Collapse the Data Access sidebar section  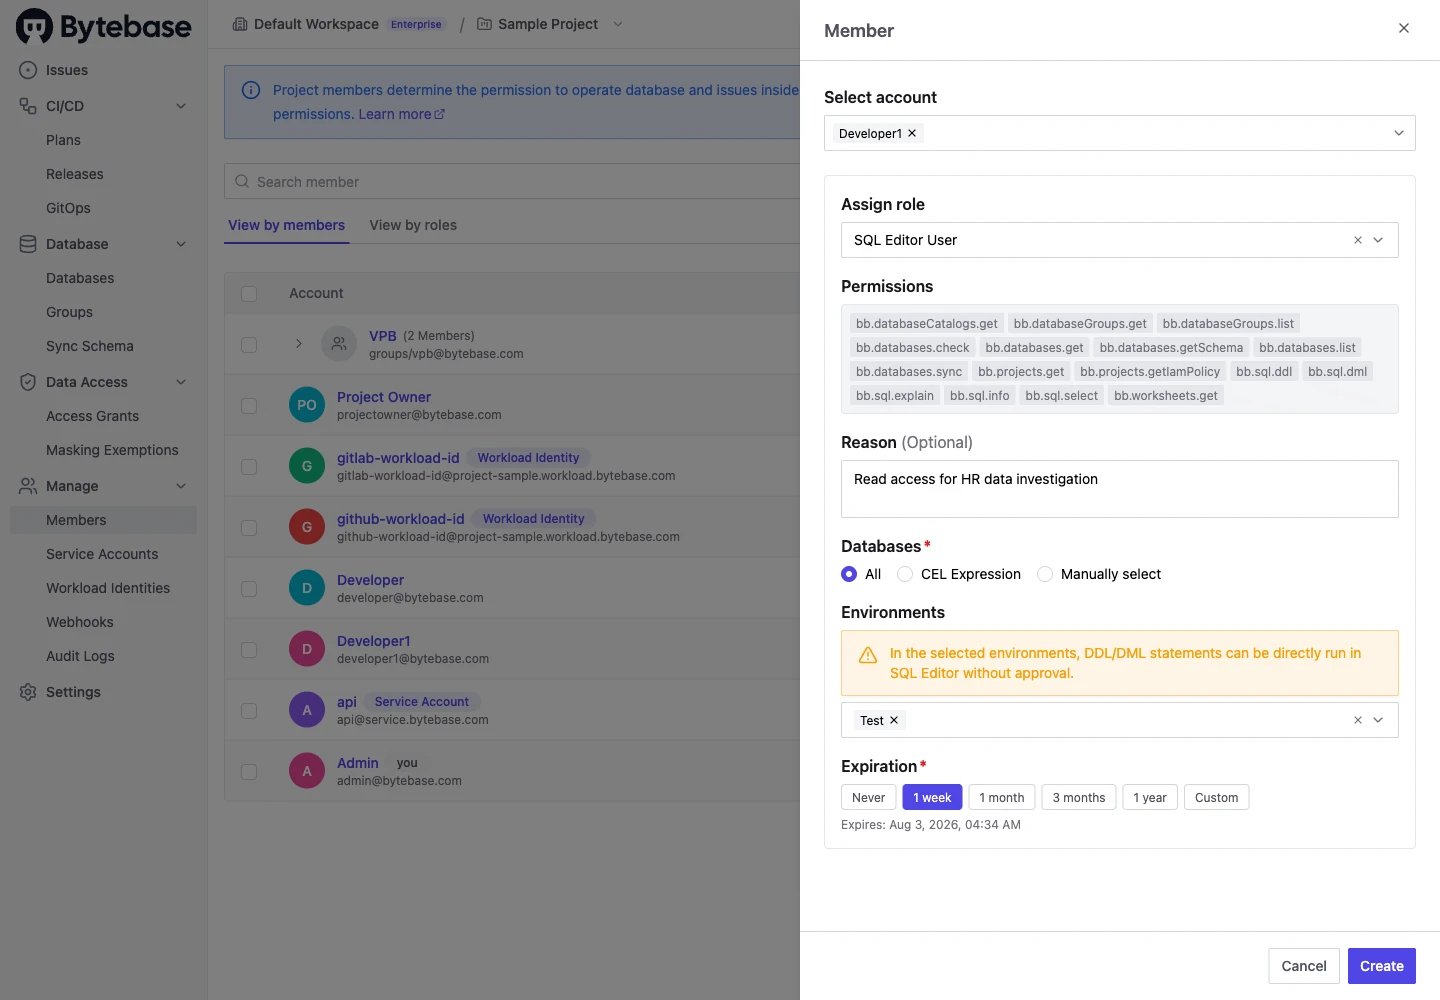pyautogui.click(x=181, y=382)
